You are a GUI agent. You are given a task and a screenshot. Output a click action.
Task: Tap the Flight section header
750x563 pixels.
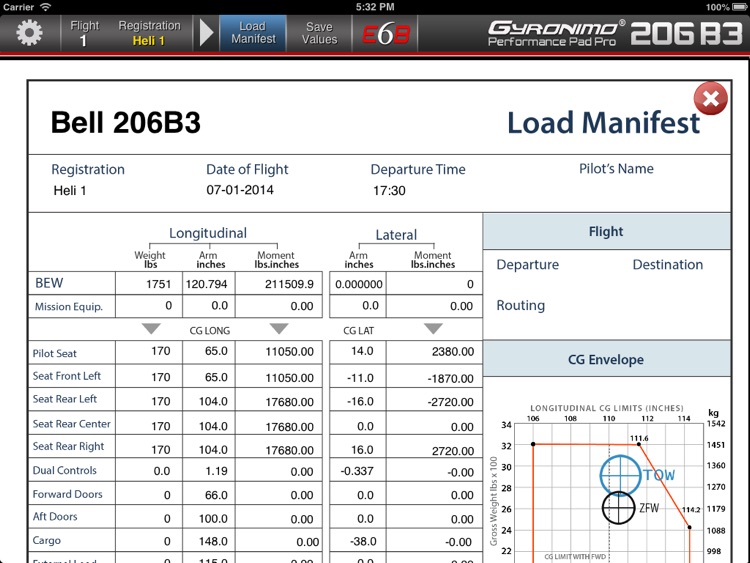point(607,232)
